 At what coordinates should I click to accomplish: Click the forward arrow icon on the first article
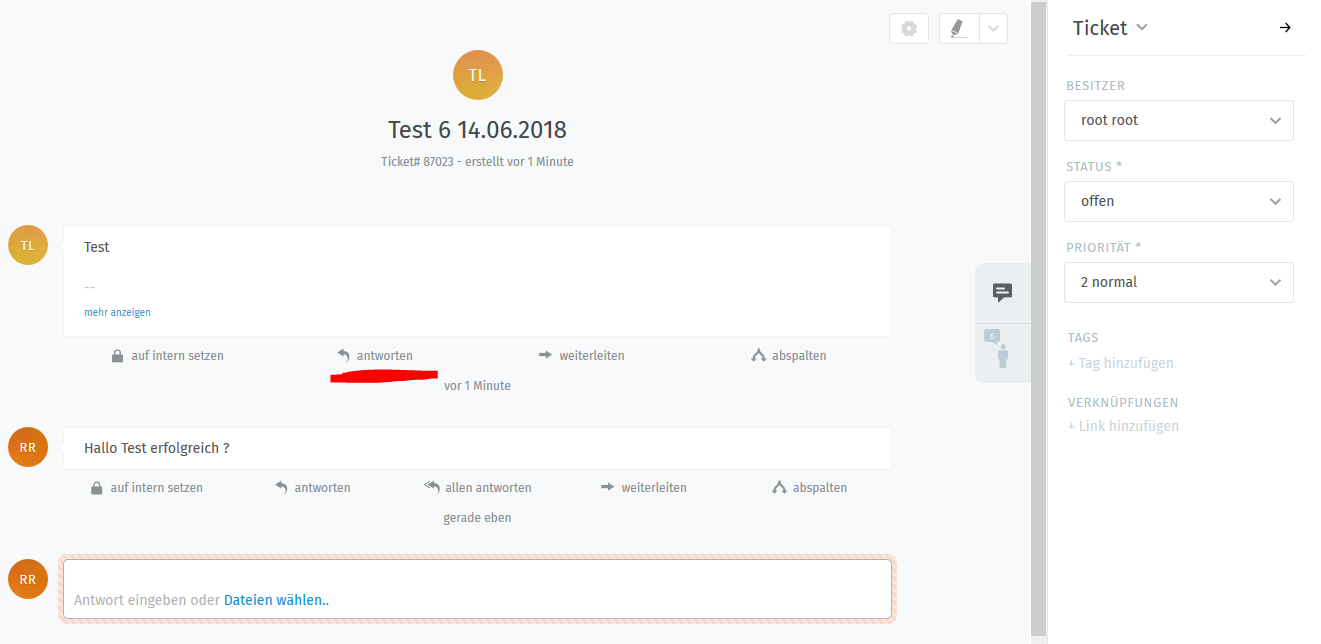[545, 355]
